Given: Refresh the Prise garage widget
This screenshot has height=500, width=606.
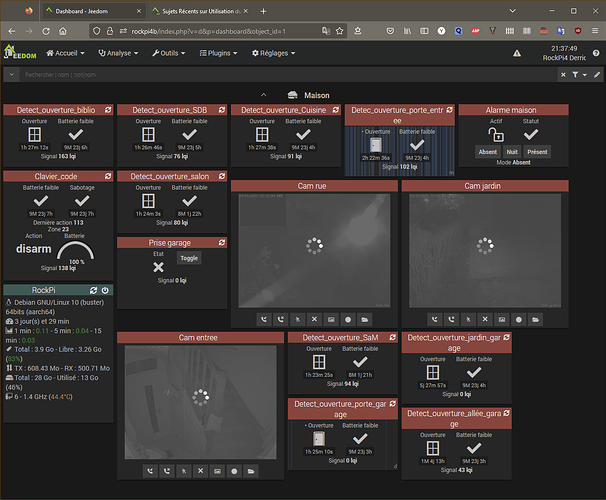Looking at the screenshot, I should (222, 242).
